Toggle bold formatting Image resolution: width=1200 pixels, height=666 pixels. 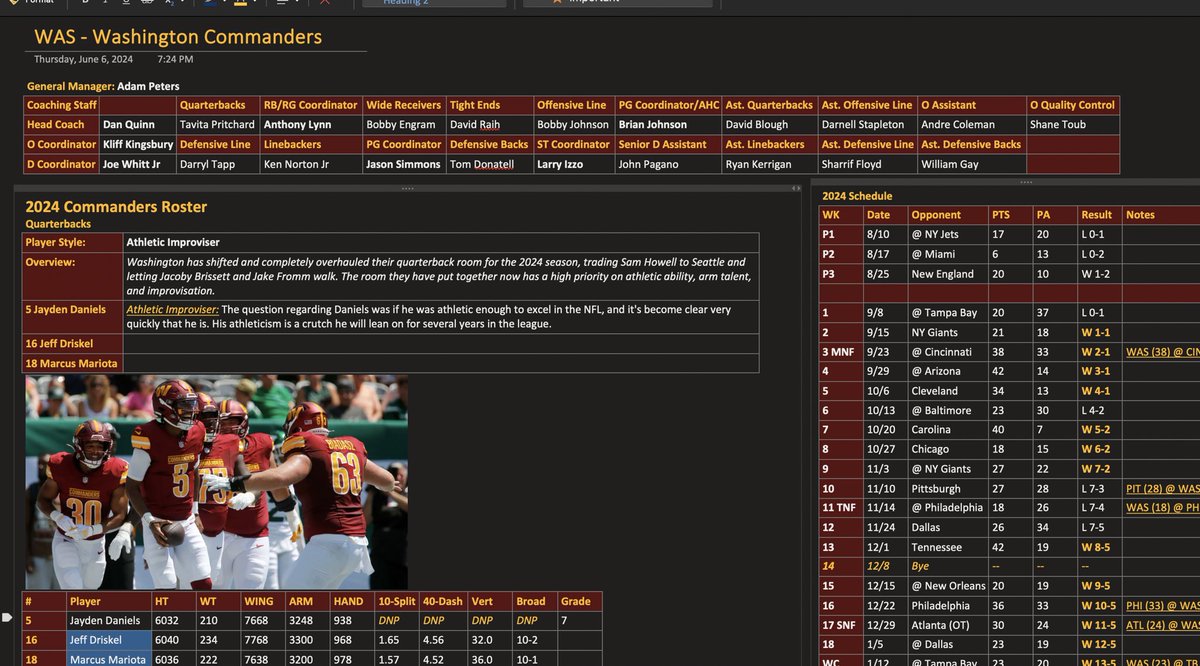coord(85,3)
